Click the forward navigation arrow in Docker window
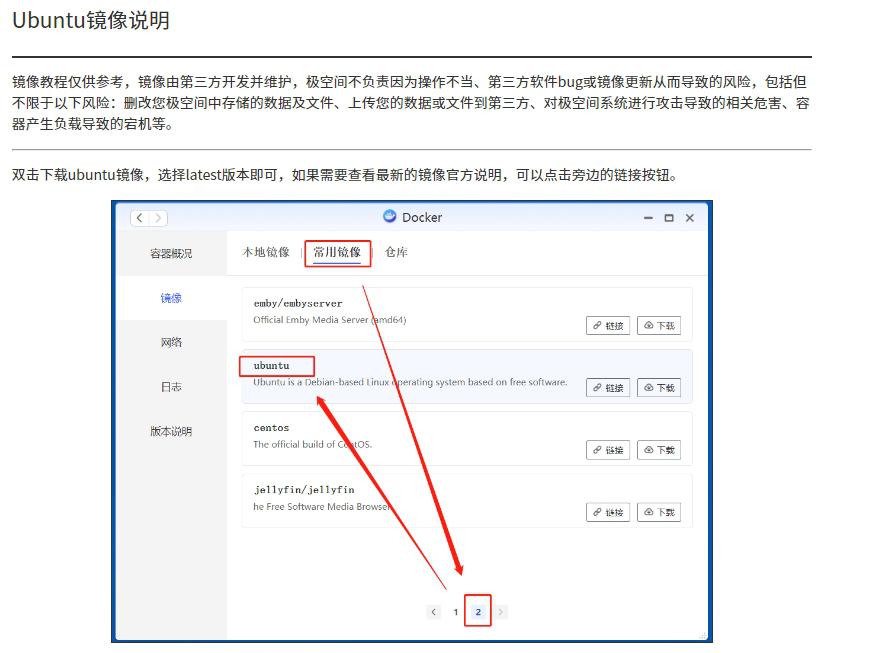The image size is (890, 653). point(158,218)
